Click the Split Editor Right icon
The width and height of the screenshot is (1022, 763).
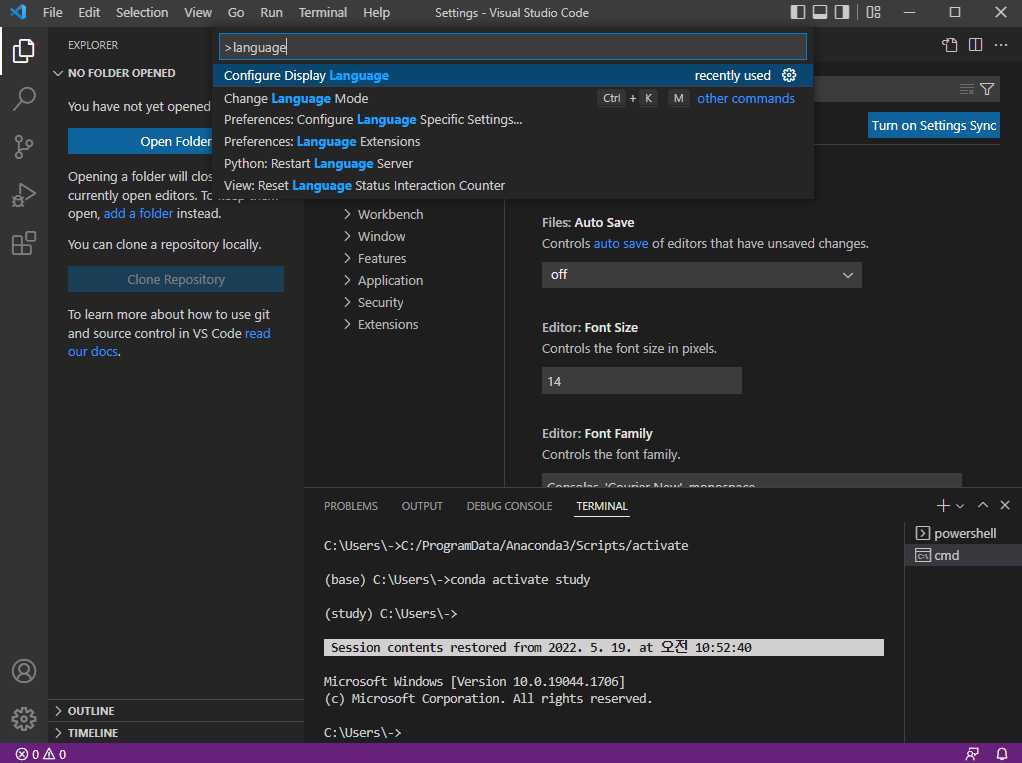tap(975, 44)
